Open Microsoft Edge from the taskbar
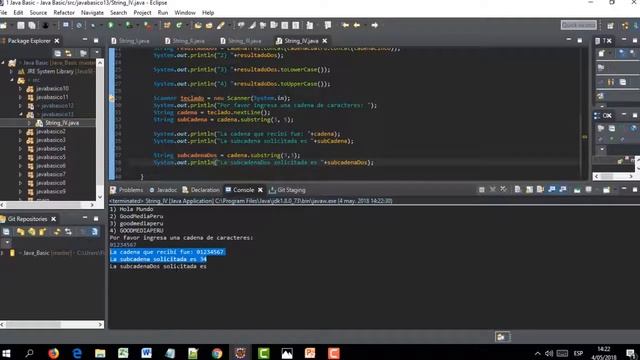This screenshot has height=360, width=640. (77, 353)
